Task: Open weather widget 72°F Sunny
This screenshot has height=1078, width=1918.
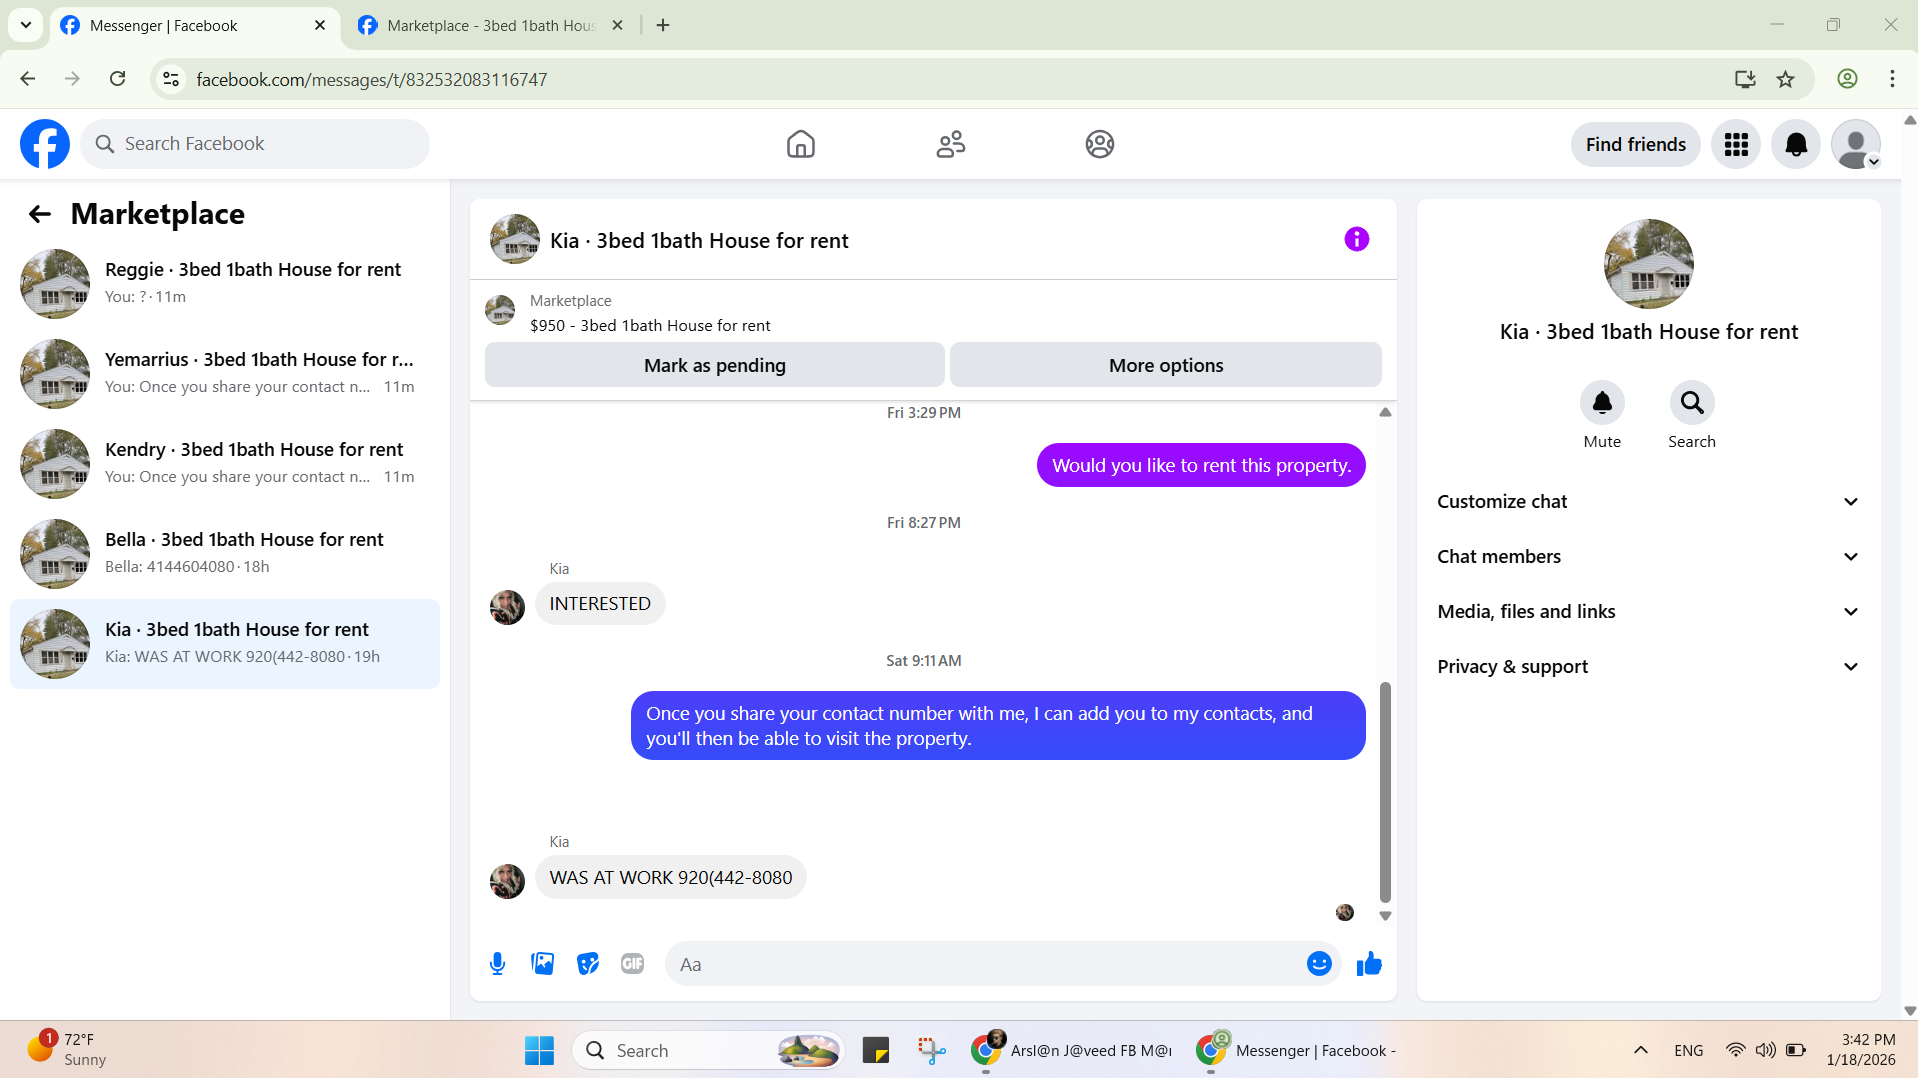Action: coord(66,1050)
